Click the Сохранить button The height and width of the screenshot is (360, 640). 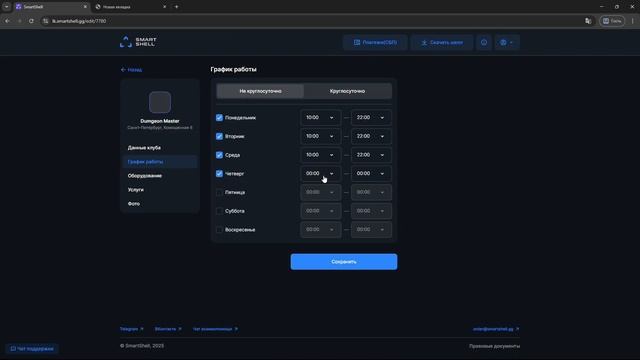pos(344,262)
